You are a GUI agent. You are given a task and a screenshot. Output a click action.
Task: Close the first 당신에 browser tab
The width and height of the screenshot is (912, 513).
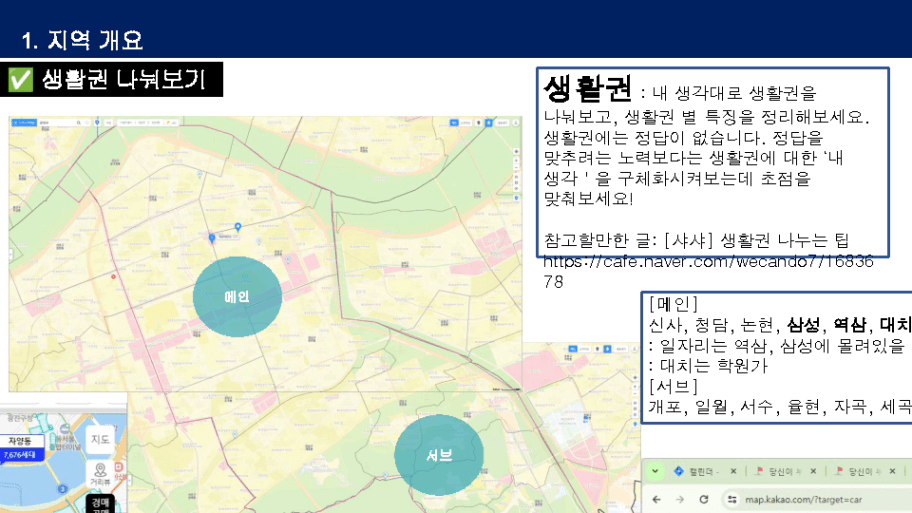pyautogui.click(x=813, y=471)
